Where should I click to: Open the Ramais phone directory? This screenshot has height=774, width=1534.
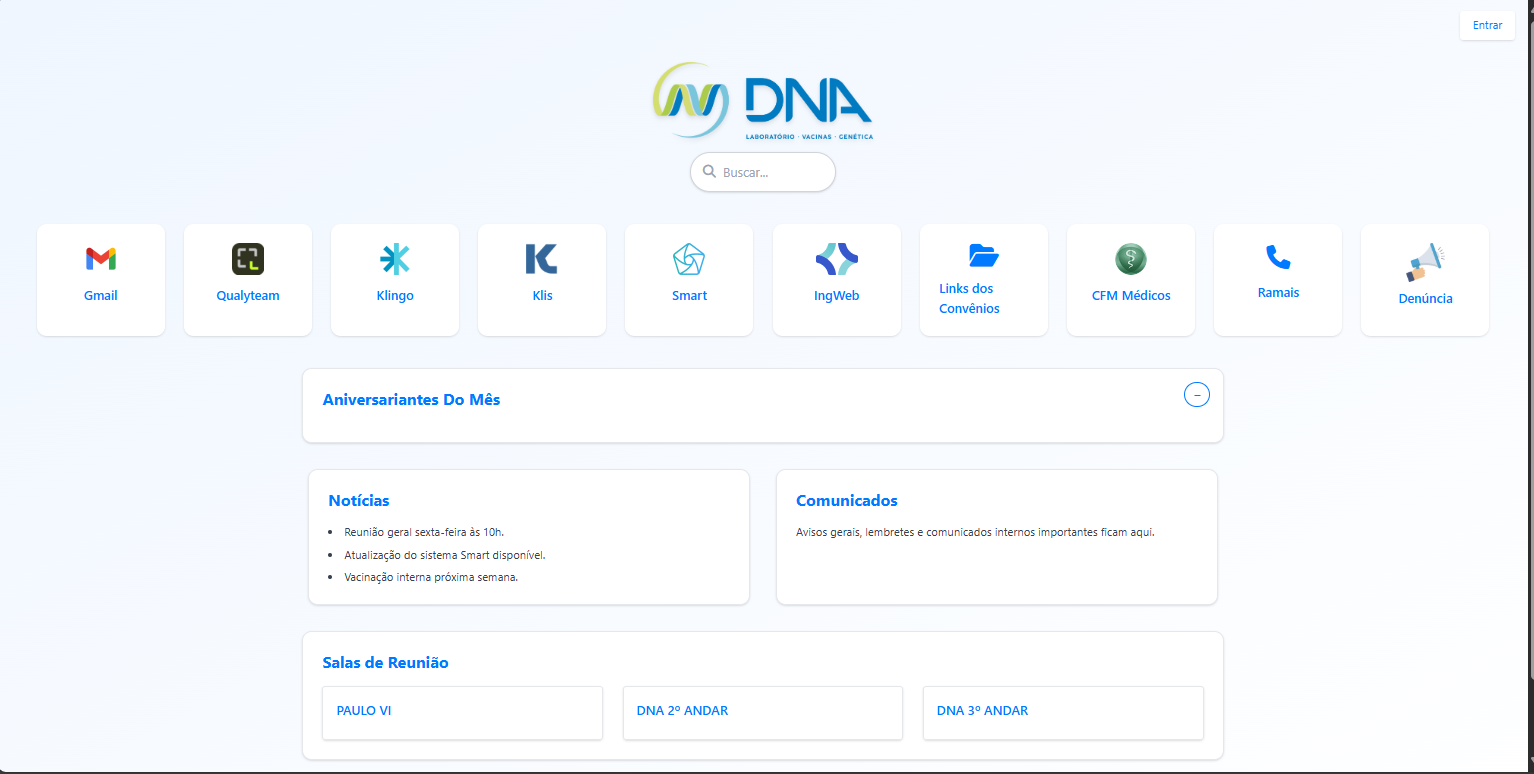pyautogui.click(x=1277, y=279)
